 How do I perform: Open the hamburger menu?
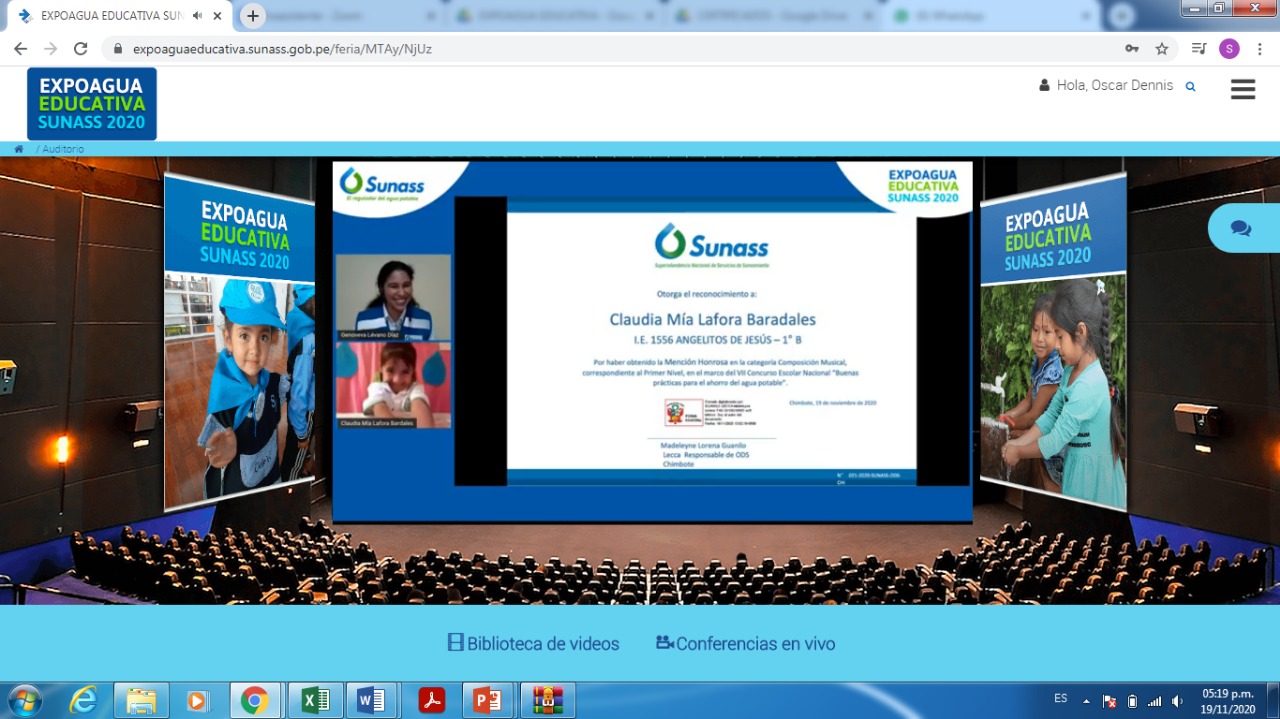click(1242, 89)
